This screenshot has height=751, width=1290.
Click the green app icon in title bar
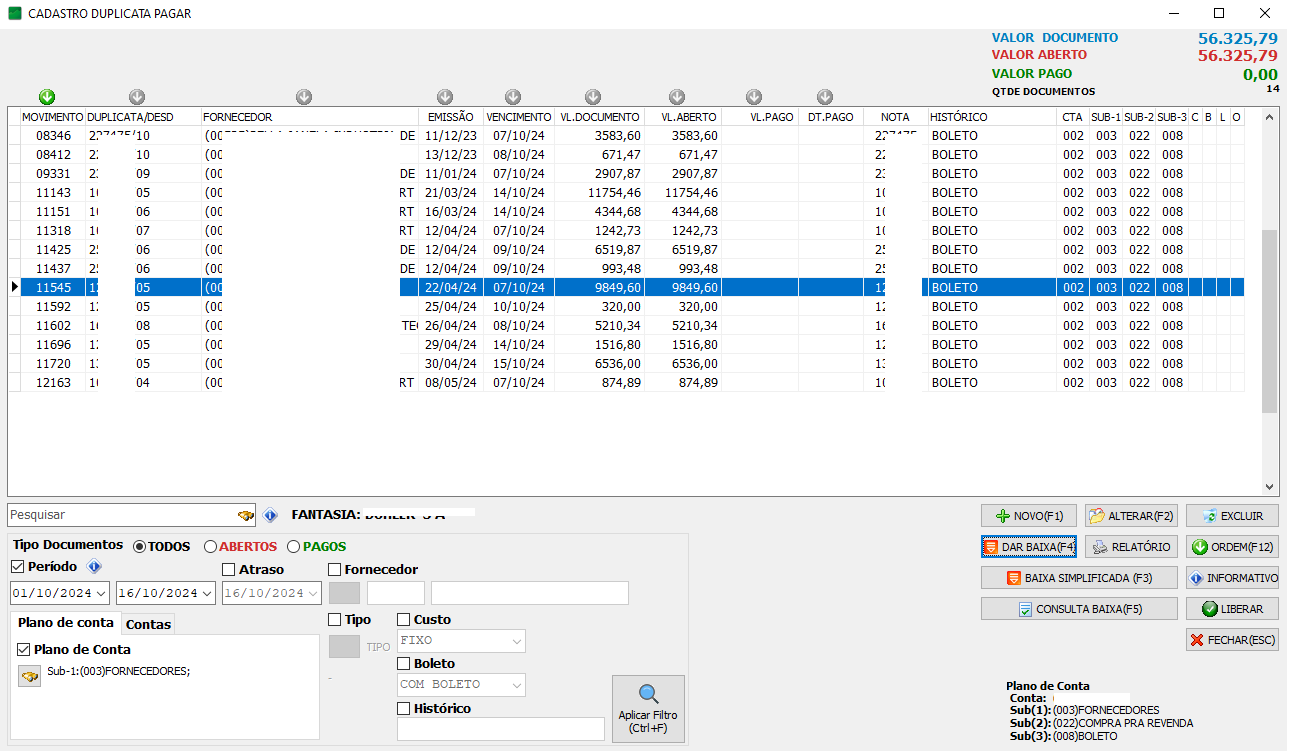15,14
